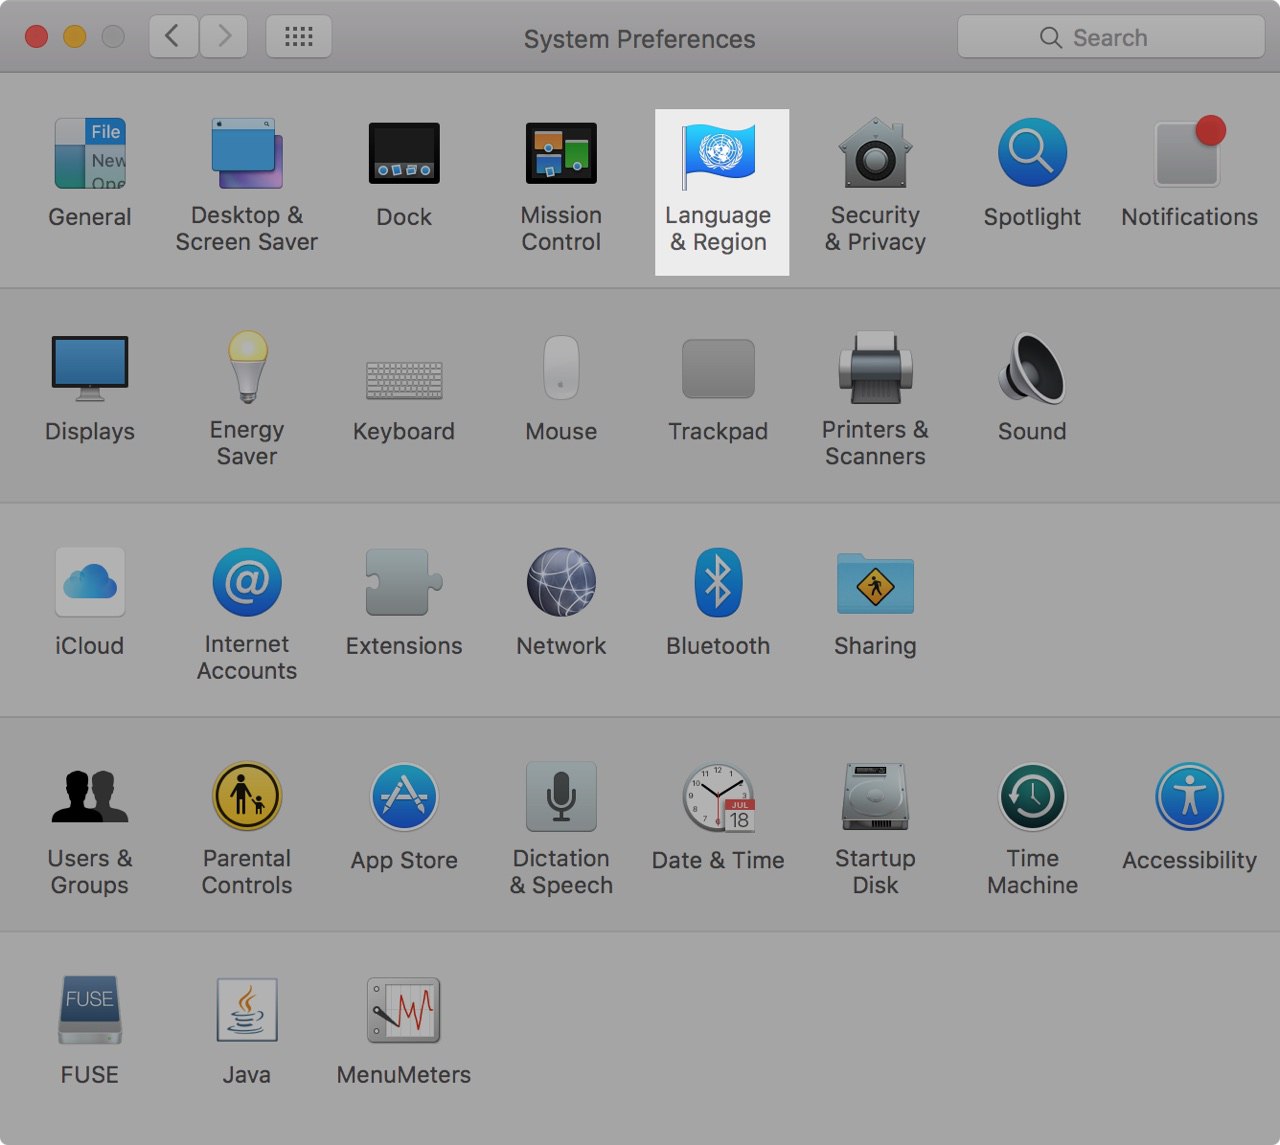Go back with the left chevron button
This screenshot has height=1145, width=1280.
pos(173,37)
